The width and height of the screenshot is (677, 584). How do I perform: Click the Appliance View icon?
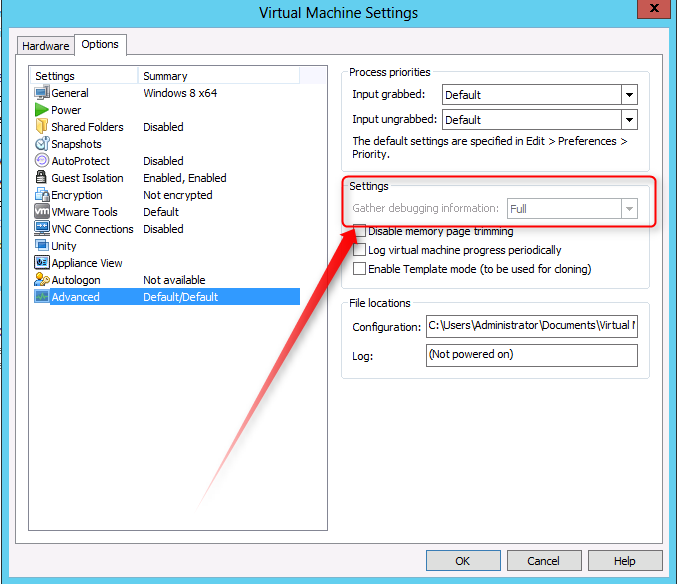click(x=42, y=262)
